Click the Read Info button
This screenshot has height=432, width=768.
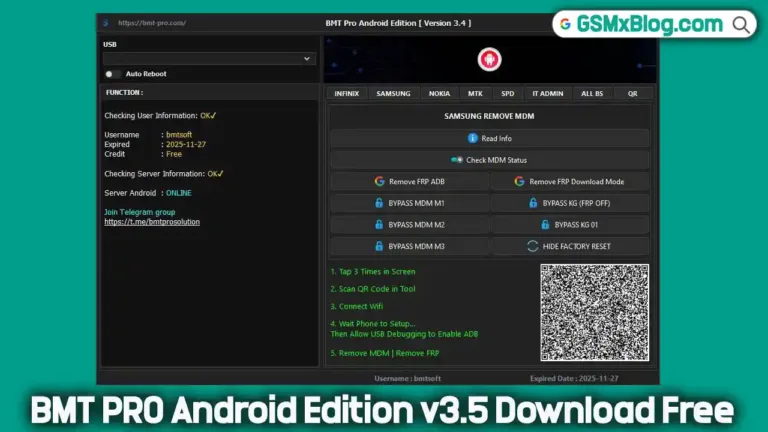pyautogui.click(x=490, y=139)
